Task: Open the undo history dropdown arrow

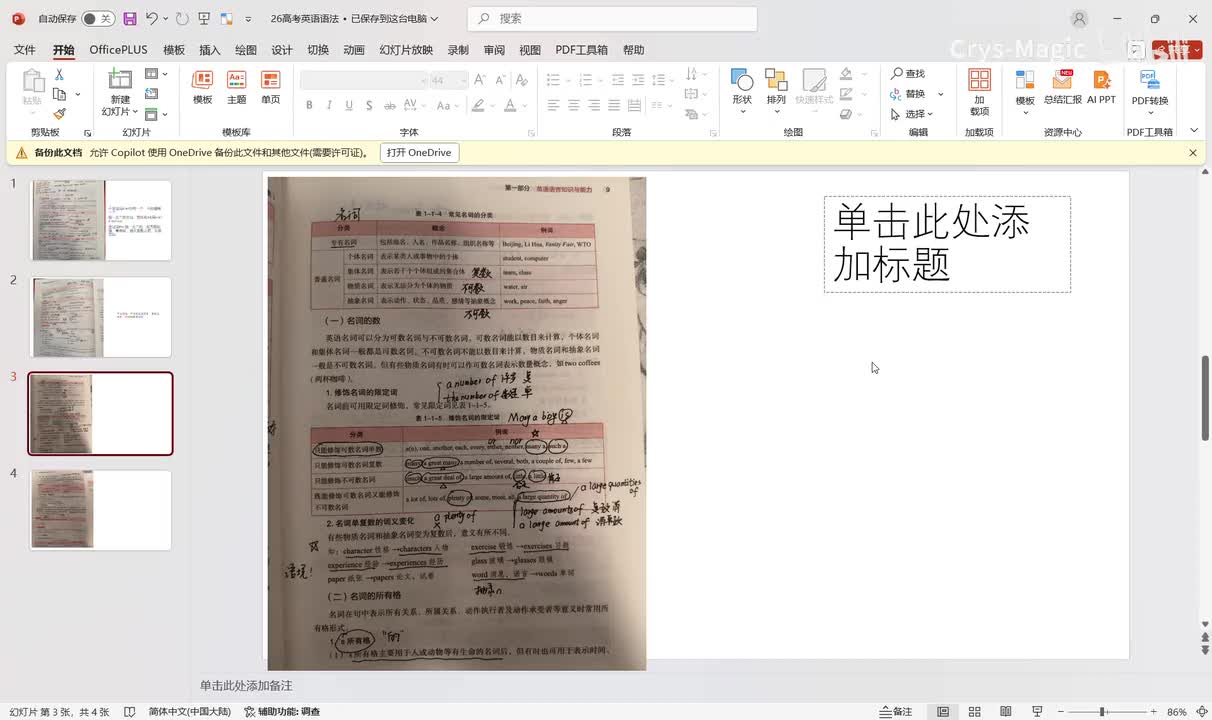Action: click(x=165, y=19)
